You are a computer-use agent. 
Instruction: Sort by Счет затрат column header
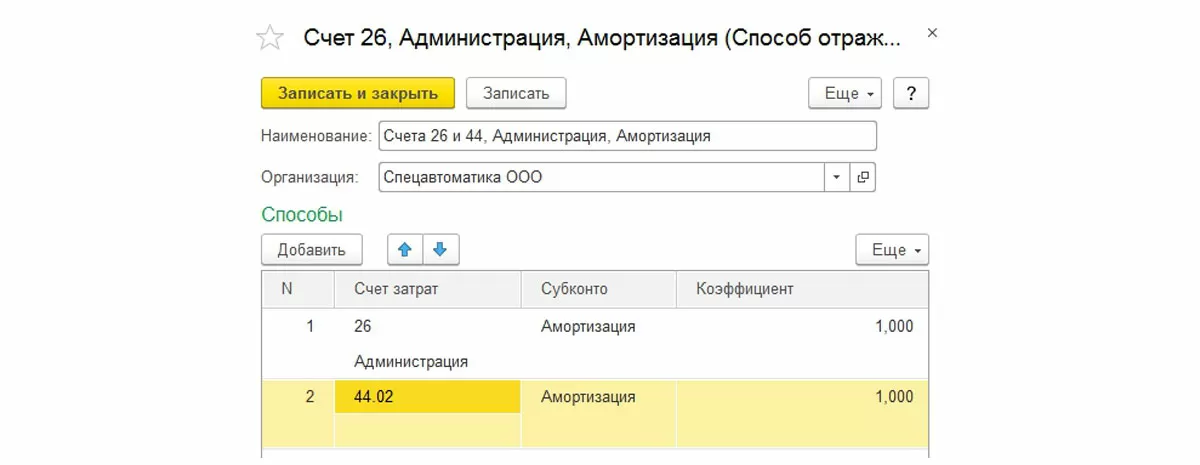(x=396, y=289)
